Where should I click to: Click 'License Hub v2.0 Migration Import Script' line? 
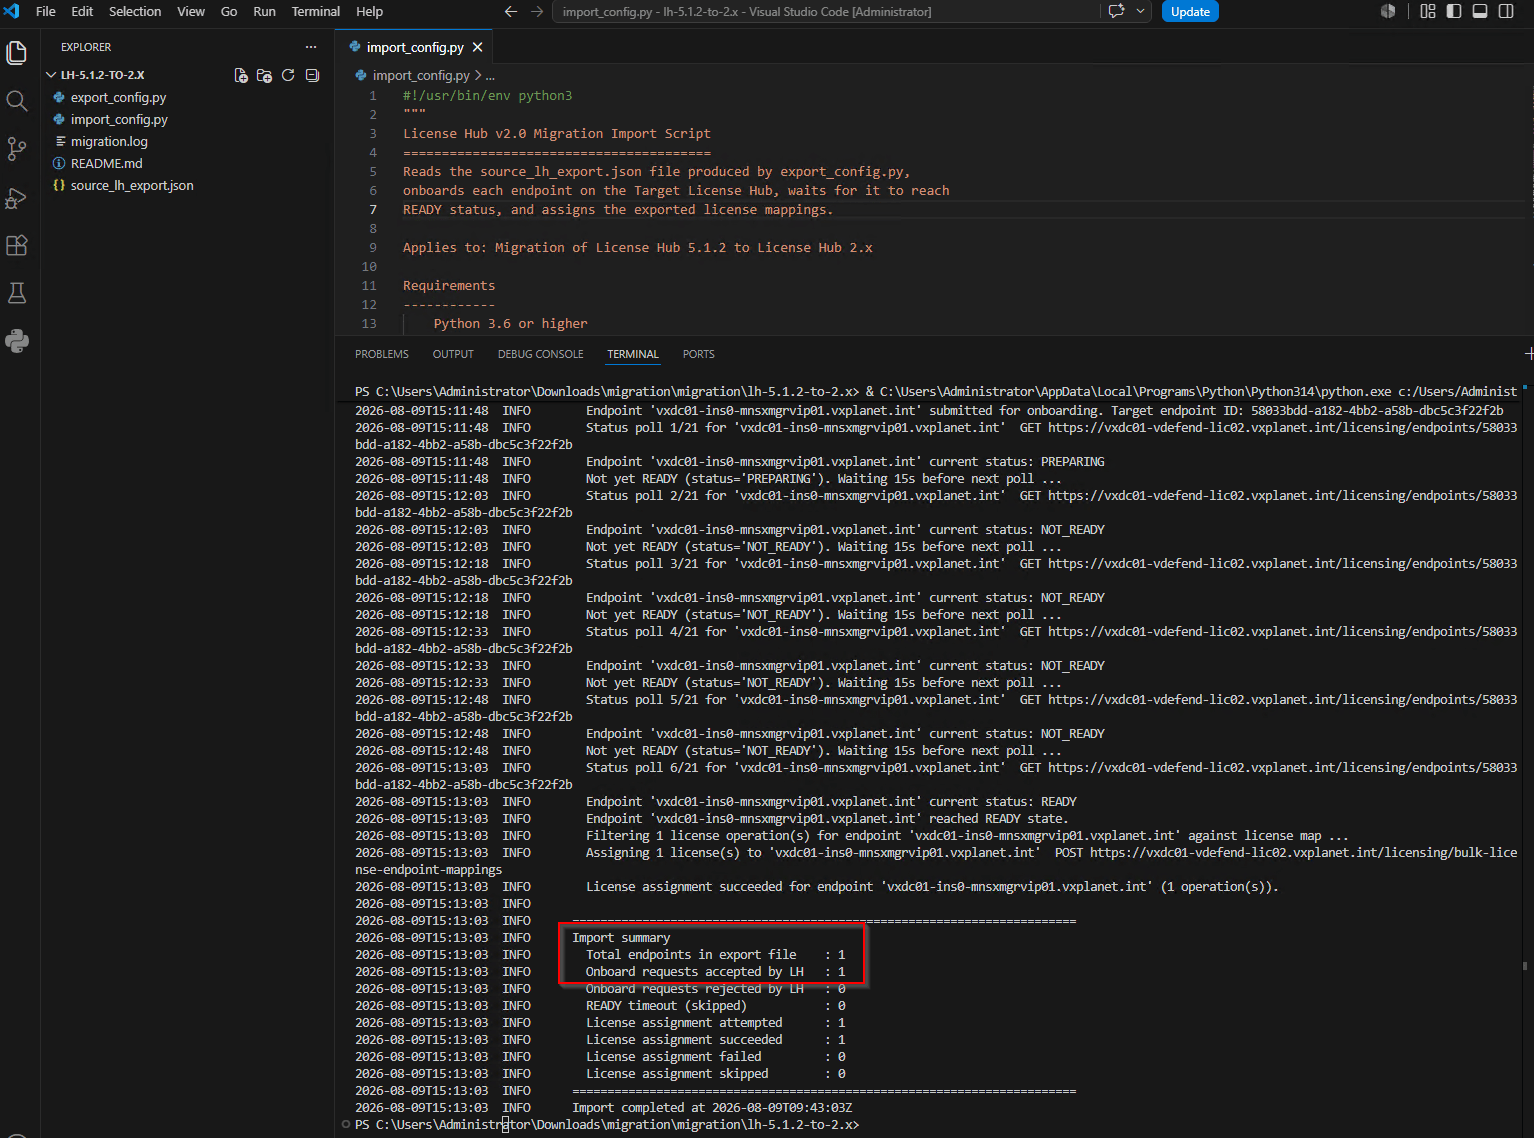(x=557, y=133)
